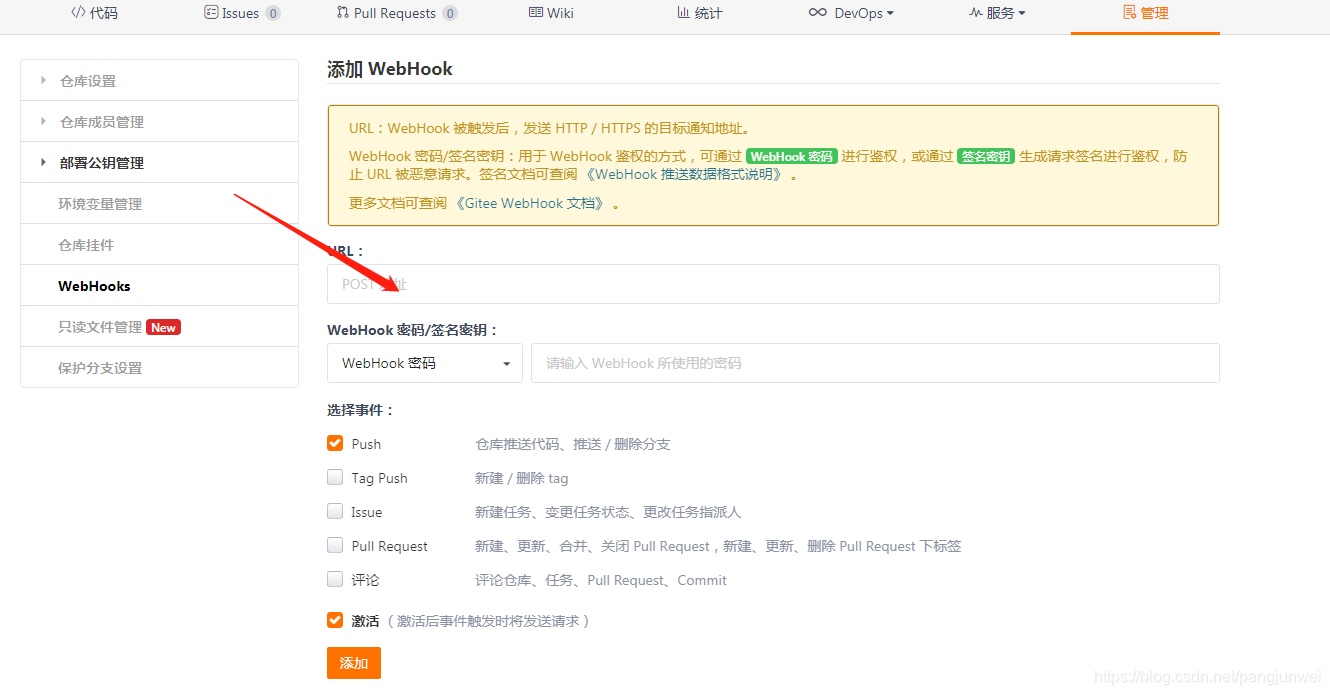The width and height of the screenshot is (1330, 695).
Task: Click the 添加 WebHook heading
Action: [x=390, y=69]
